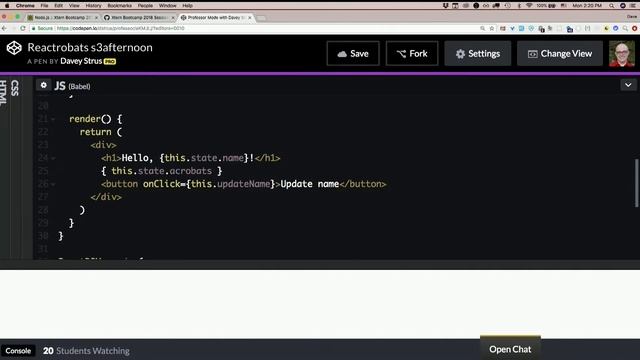The height and width of the screenshot is (360, 640).
Task: Switch to the Node.js Xtern Bootcamp browser tab
Action: [x=61, y=18]
